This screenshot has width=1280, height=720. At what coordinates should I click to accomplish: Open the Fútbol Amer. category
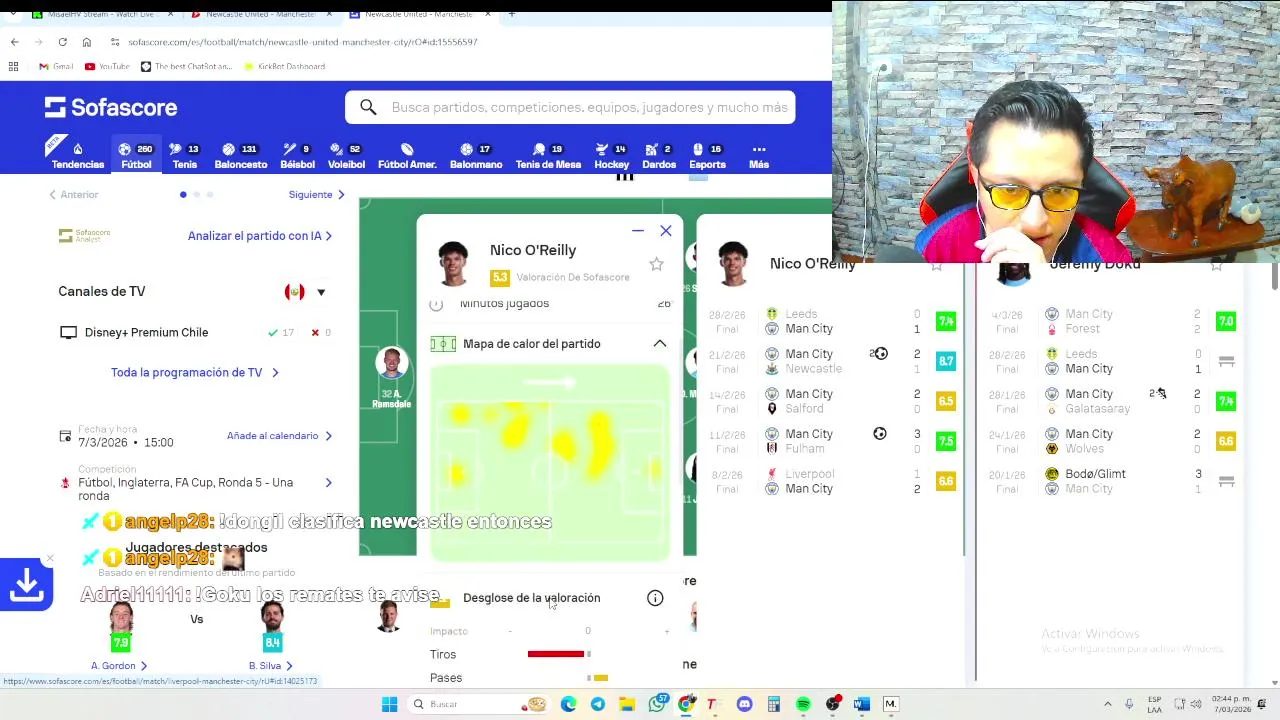point(407,155)
